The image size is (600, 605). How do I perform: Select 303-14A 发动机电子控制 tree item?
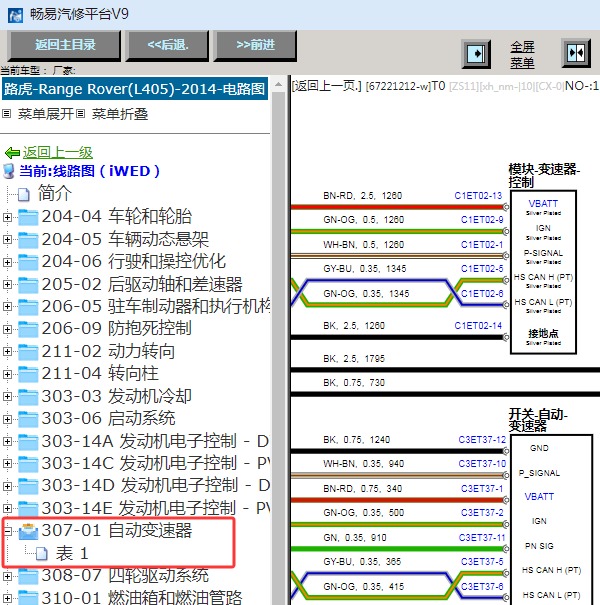click(x=155, y=441)
